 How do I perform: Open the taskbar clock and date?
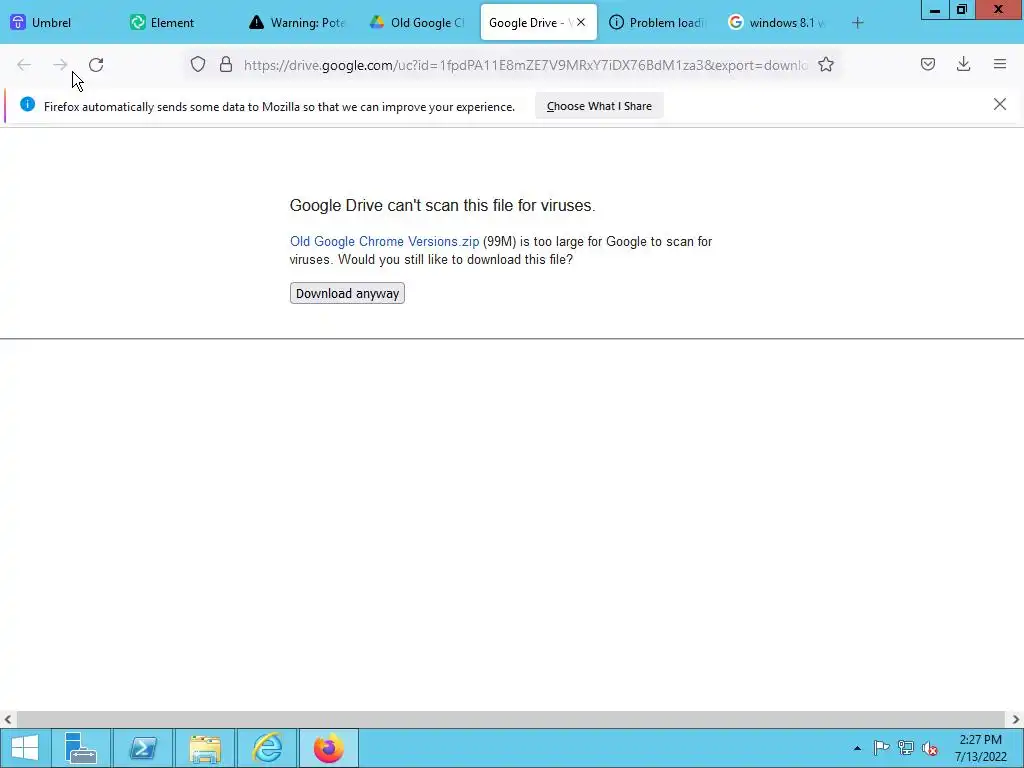pyautogui.click(x=980, y=748)
